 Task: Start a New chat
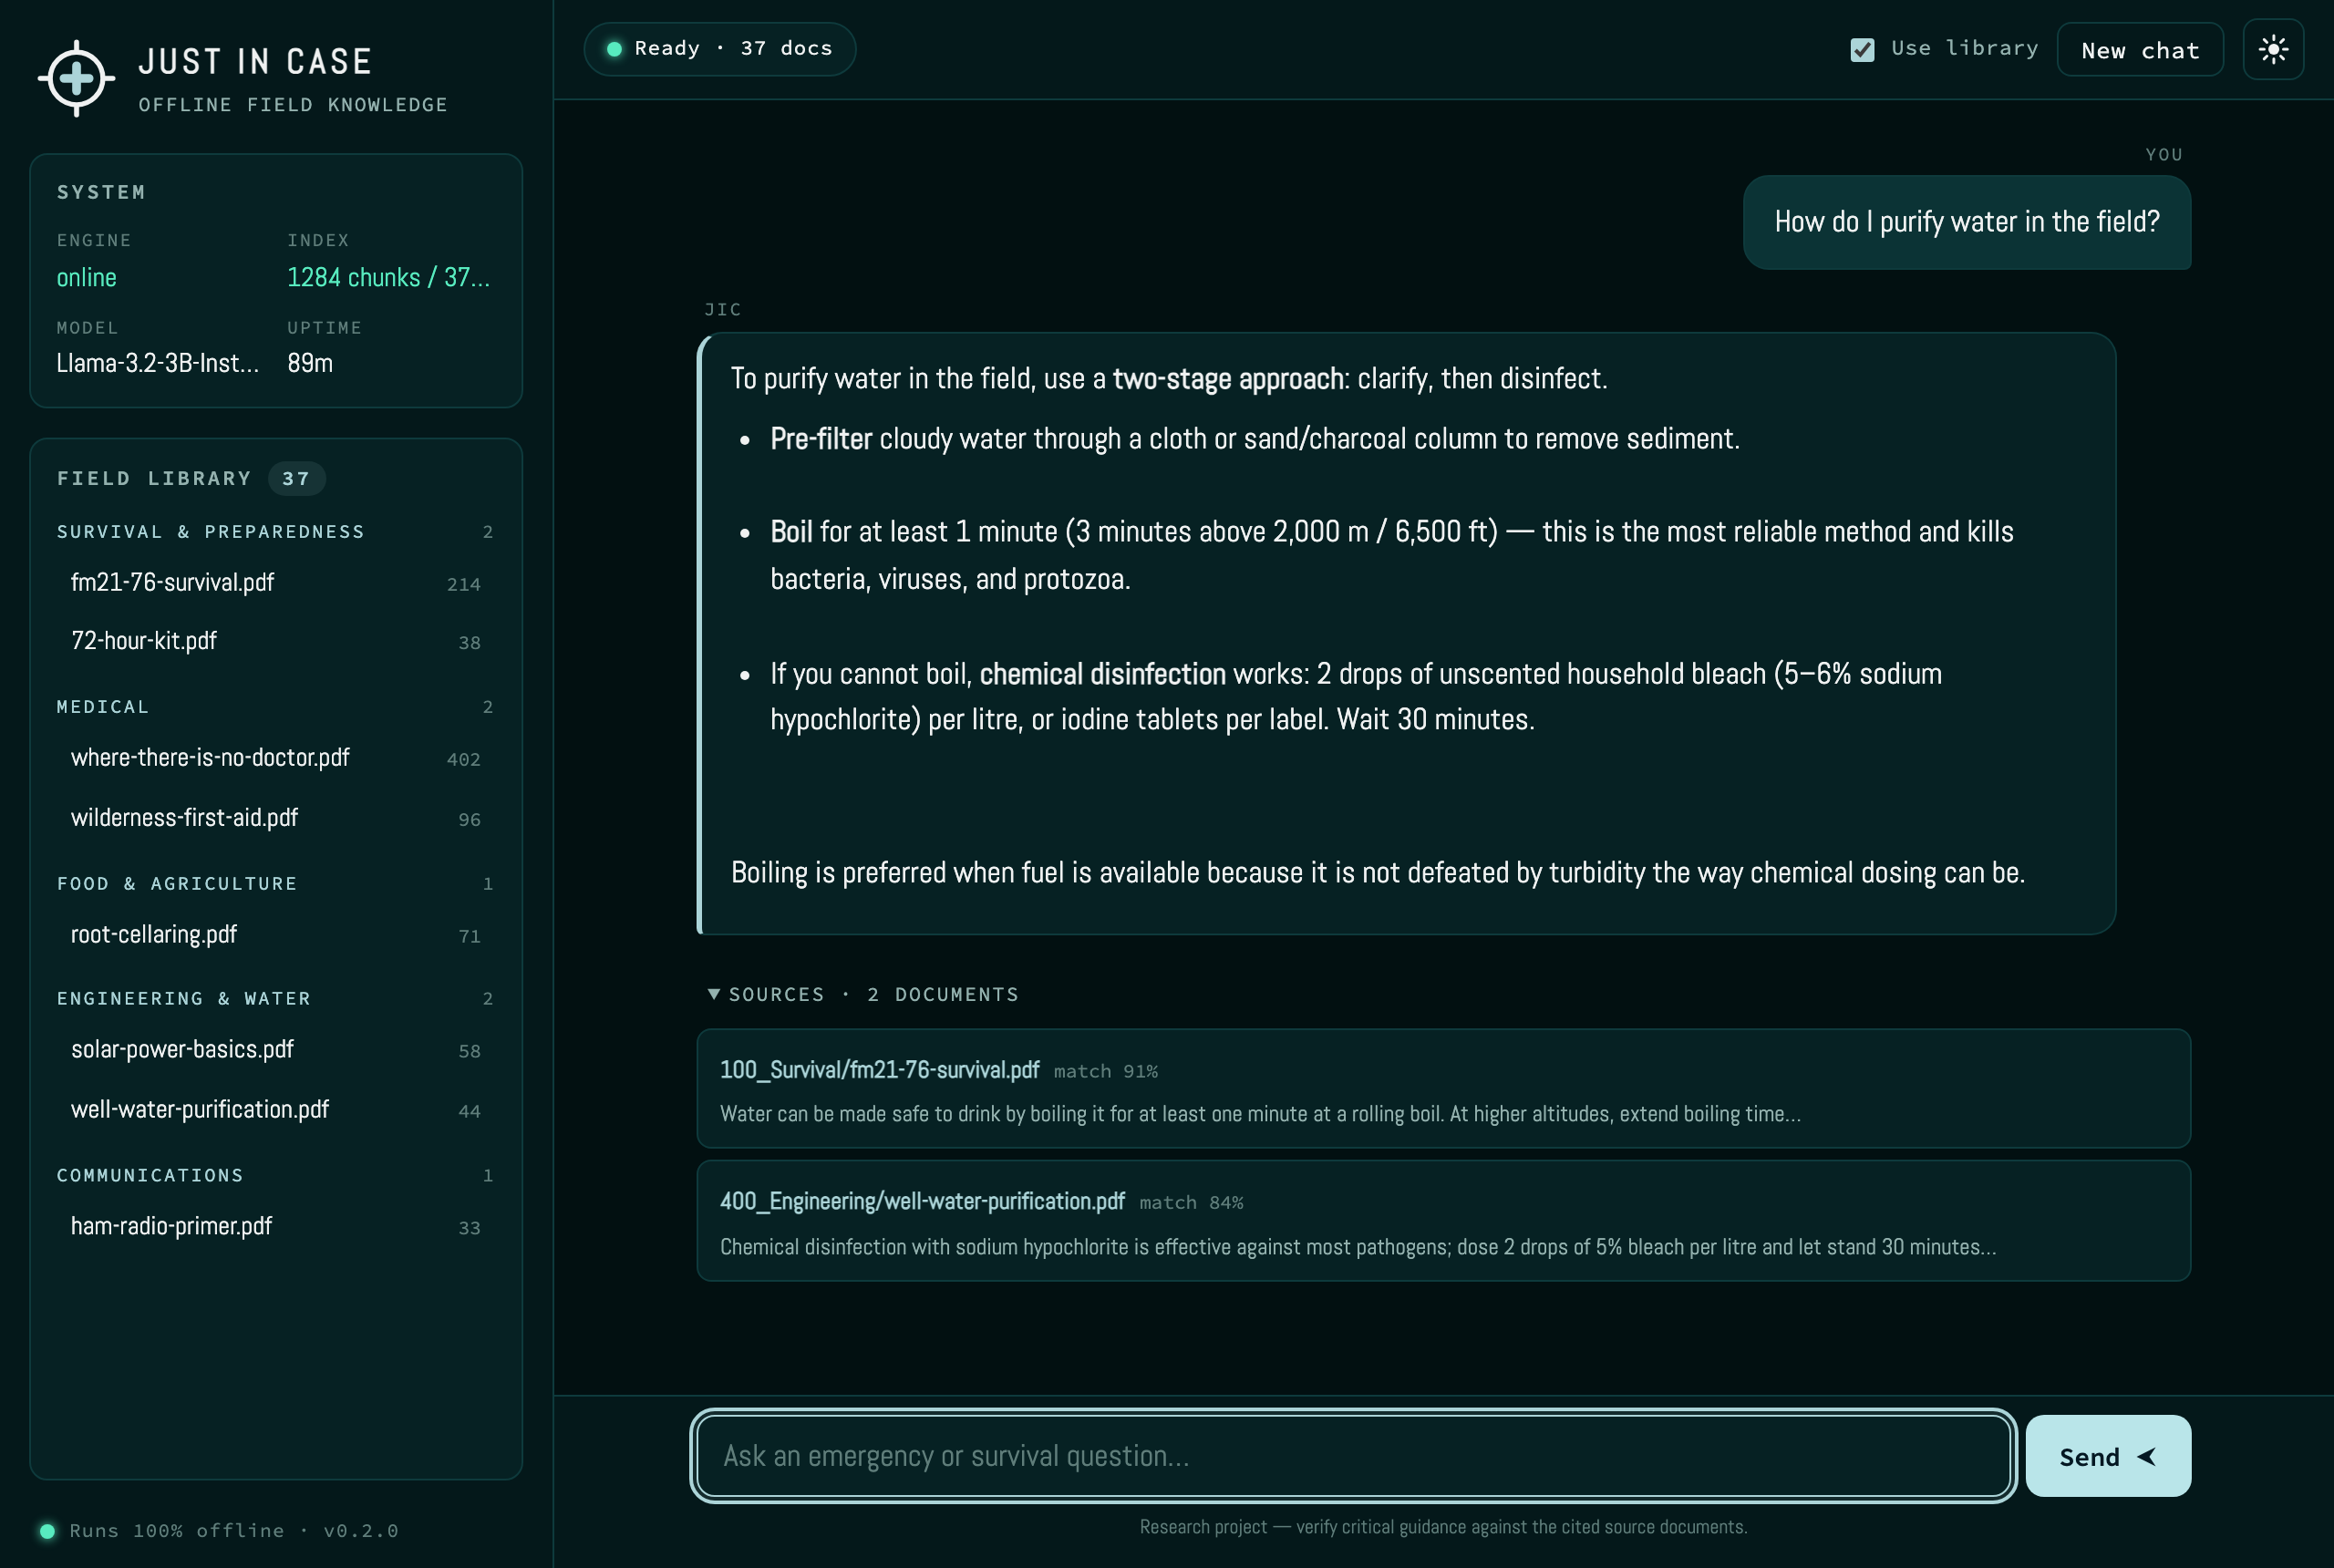pos(2140,50)
